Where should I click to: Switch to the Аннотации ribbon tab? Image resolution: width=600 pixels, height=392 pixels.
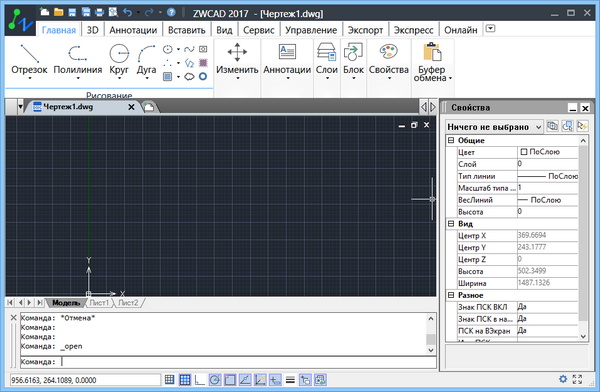pyautogui.click(x=133, y=30)
